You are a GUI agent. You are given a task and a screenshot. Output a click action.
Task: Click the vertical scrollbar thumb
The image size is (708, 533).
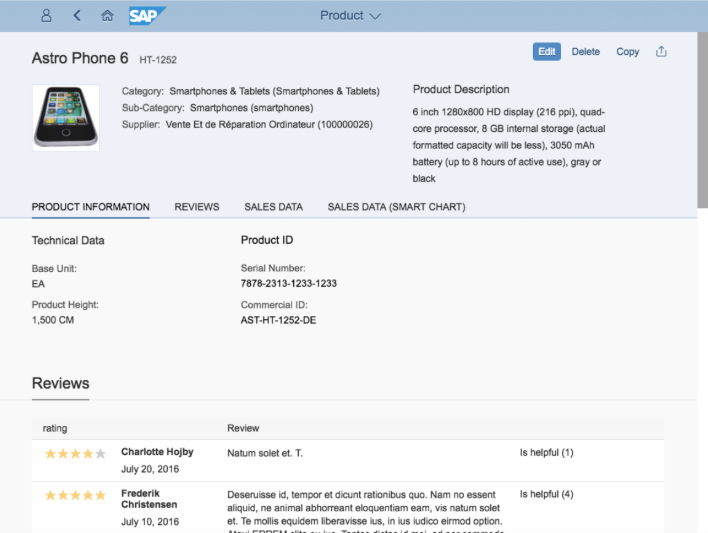[703, 120]
